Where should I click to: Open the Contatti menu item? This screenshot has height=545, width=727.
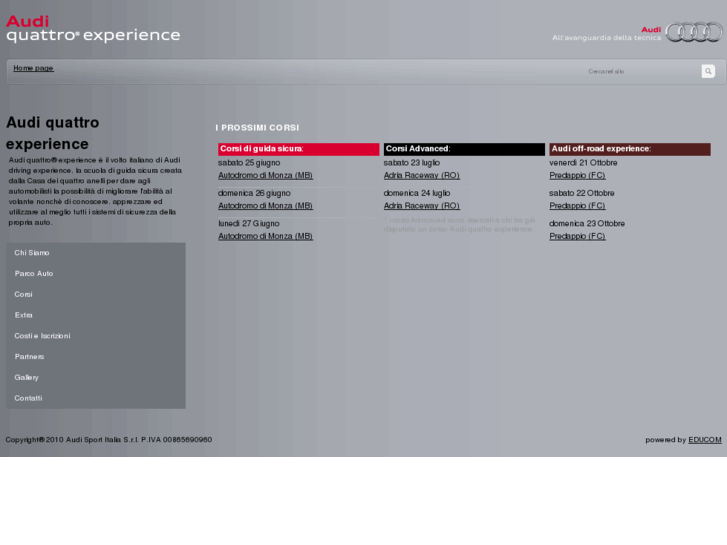(28, 398)
